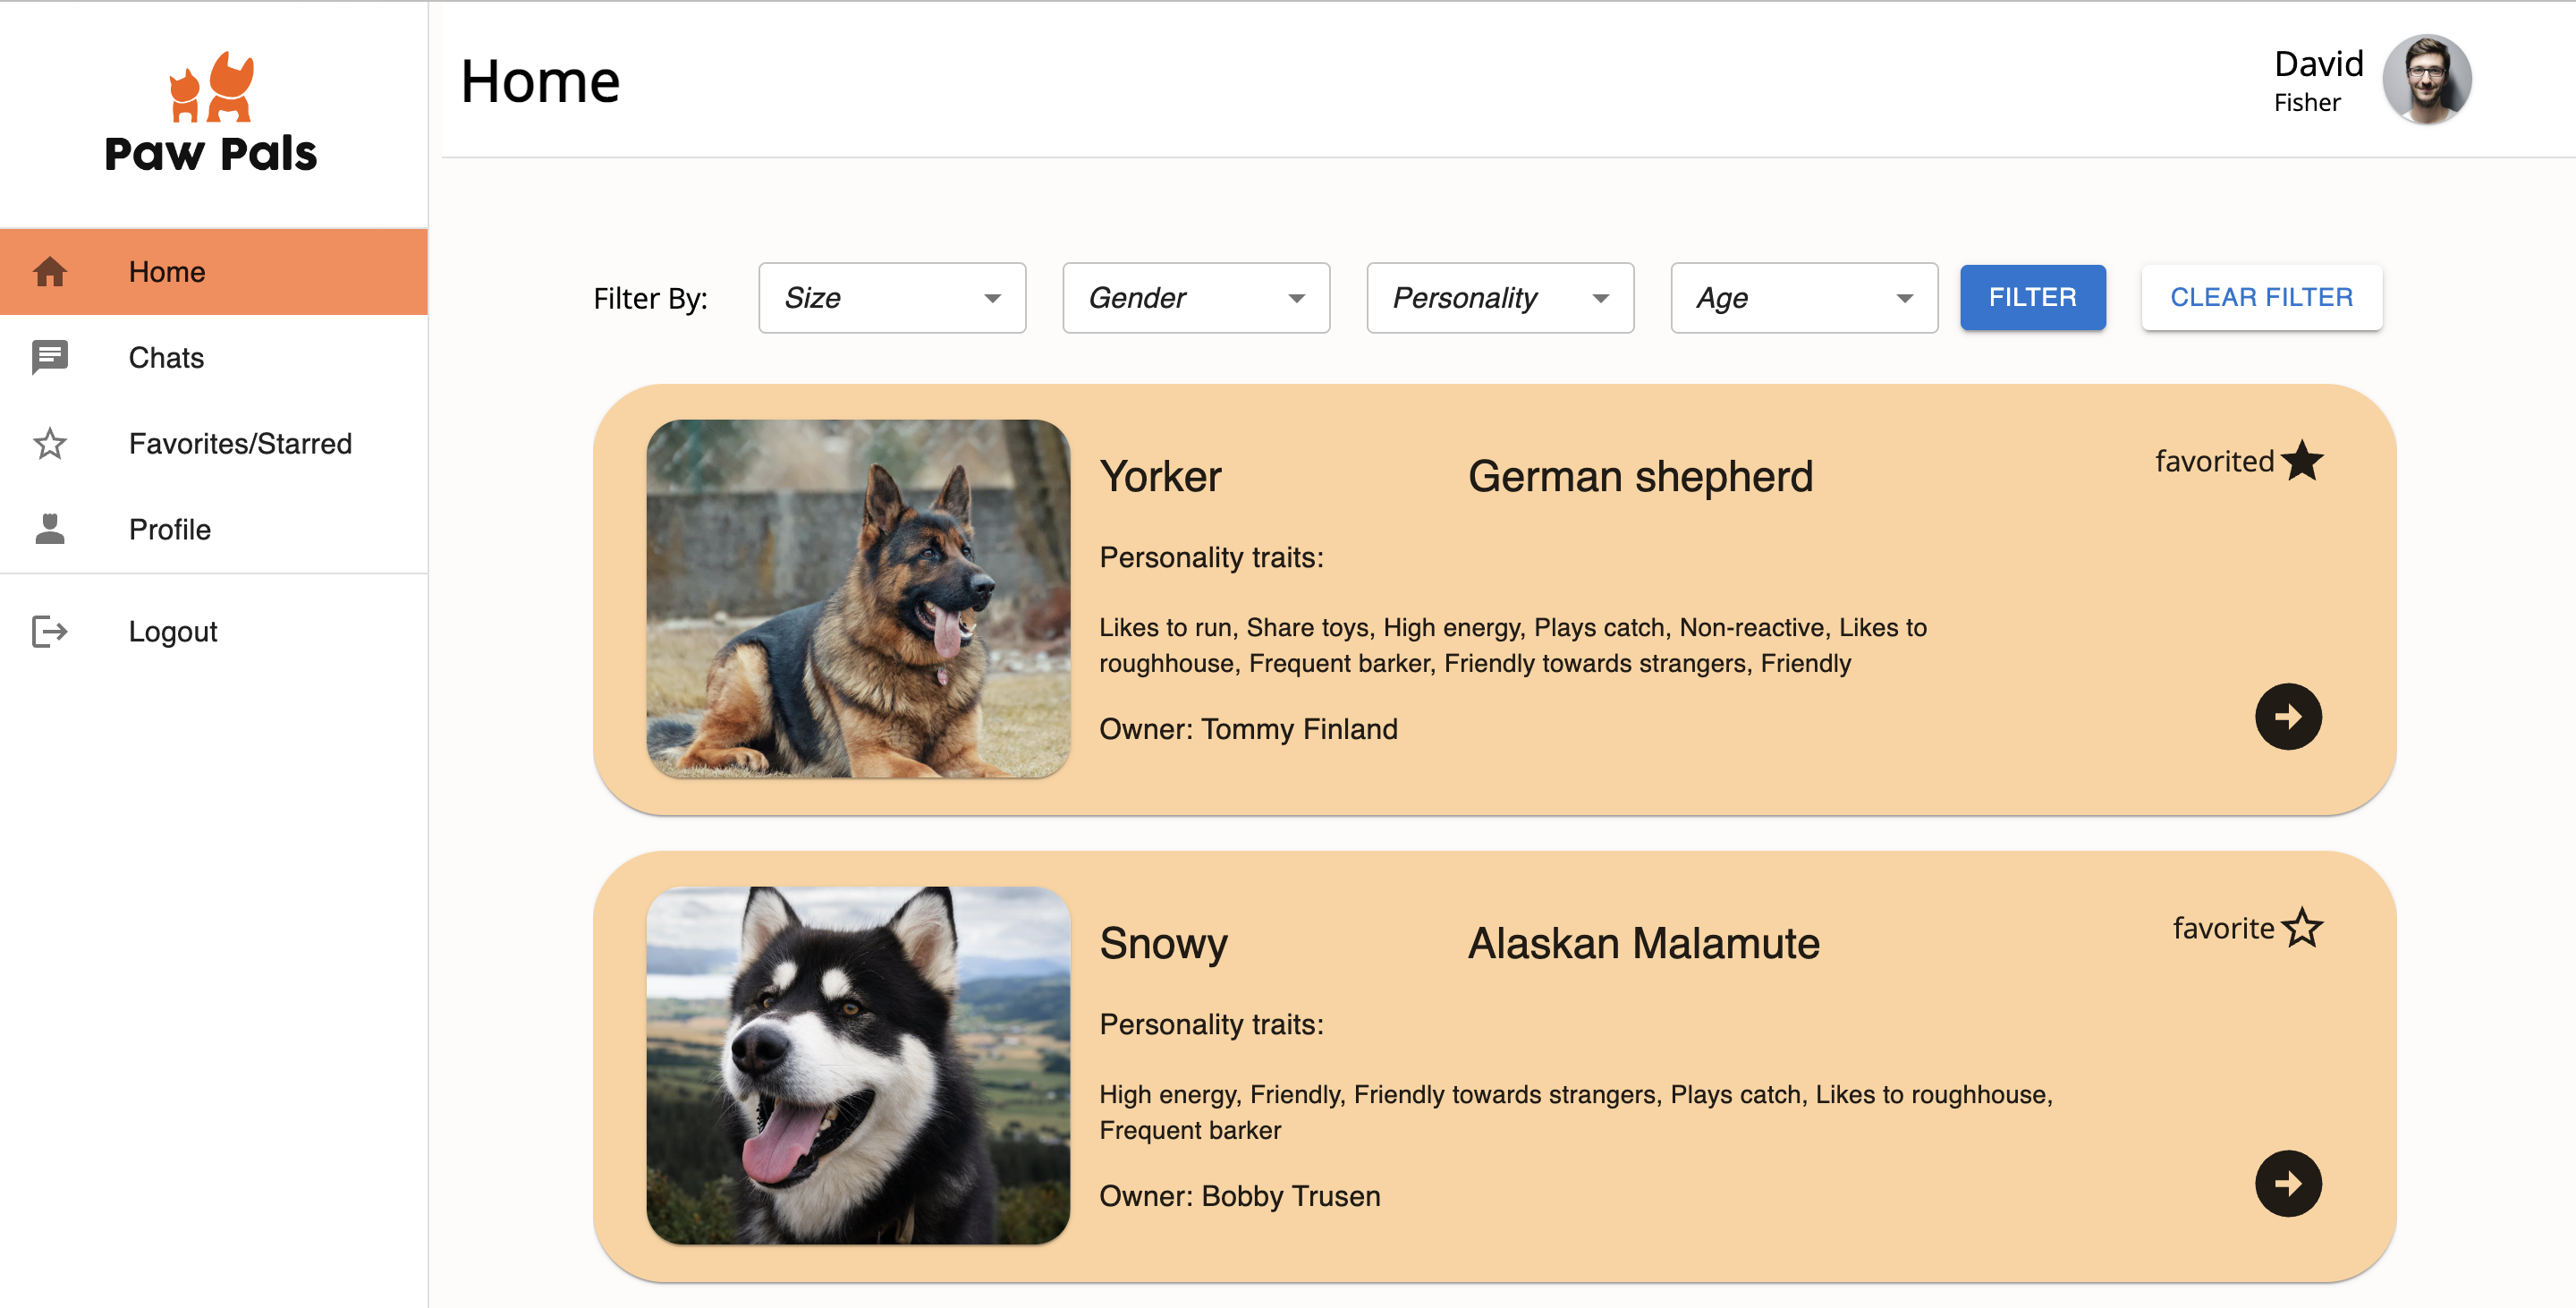Screen dimensions: 2576x1308
Task: Click the Profile person icon
Action: tap(50, 529)
